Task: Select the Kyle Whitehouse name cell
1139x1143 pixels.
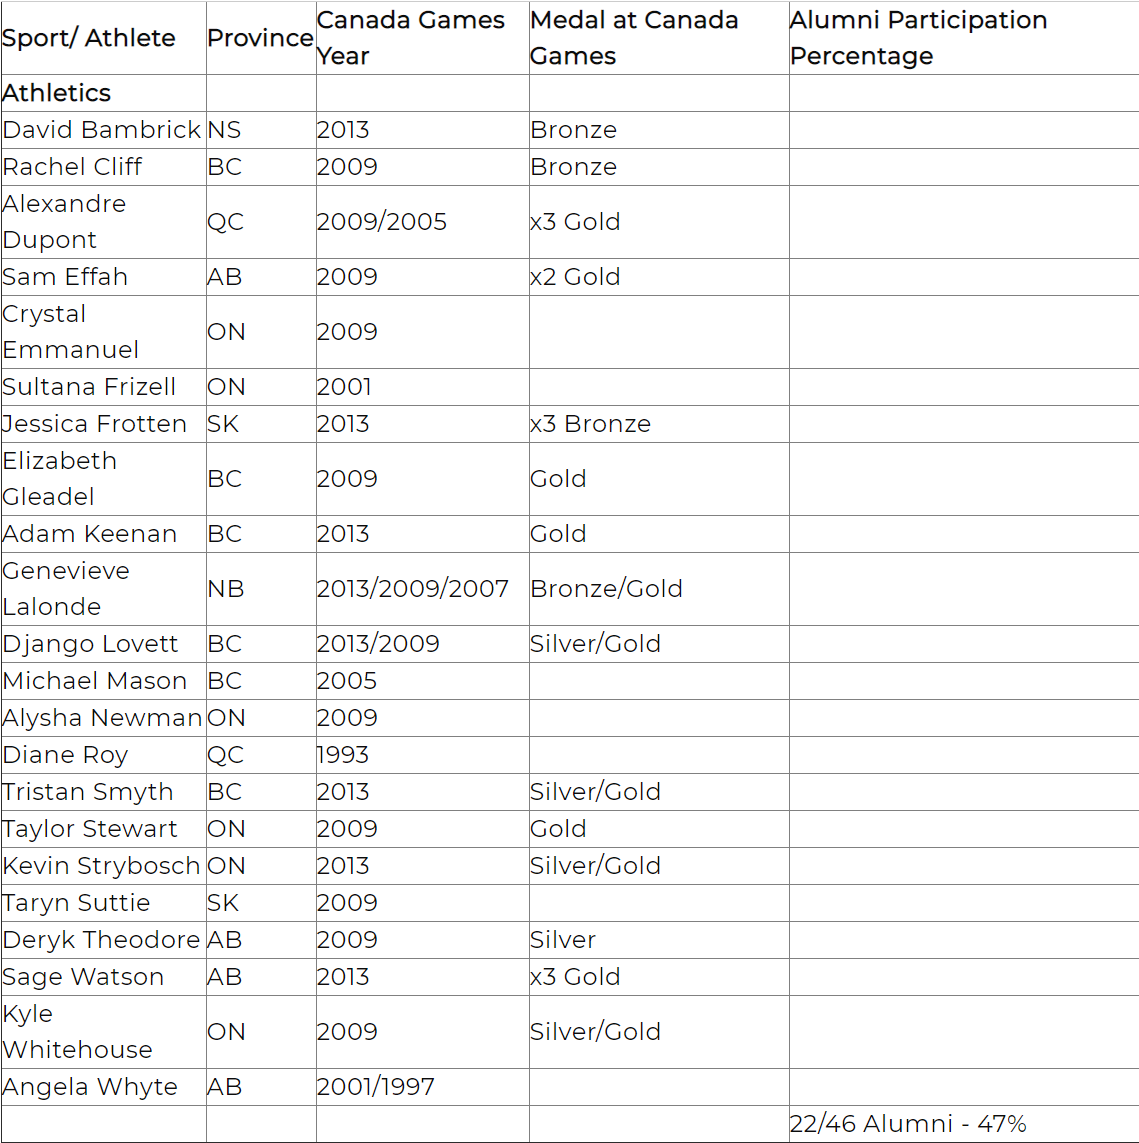Action: [77, 1032]
